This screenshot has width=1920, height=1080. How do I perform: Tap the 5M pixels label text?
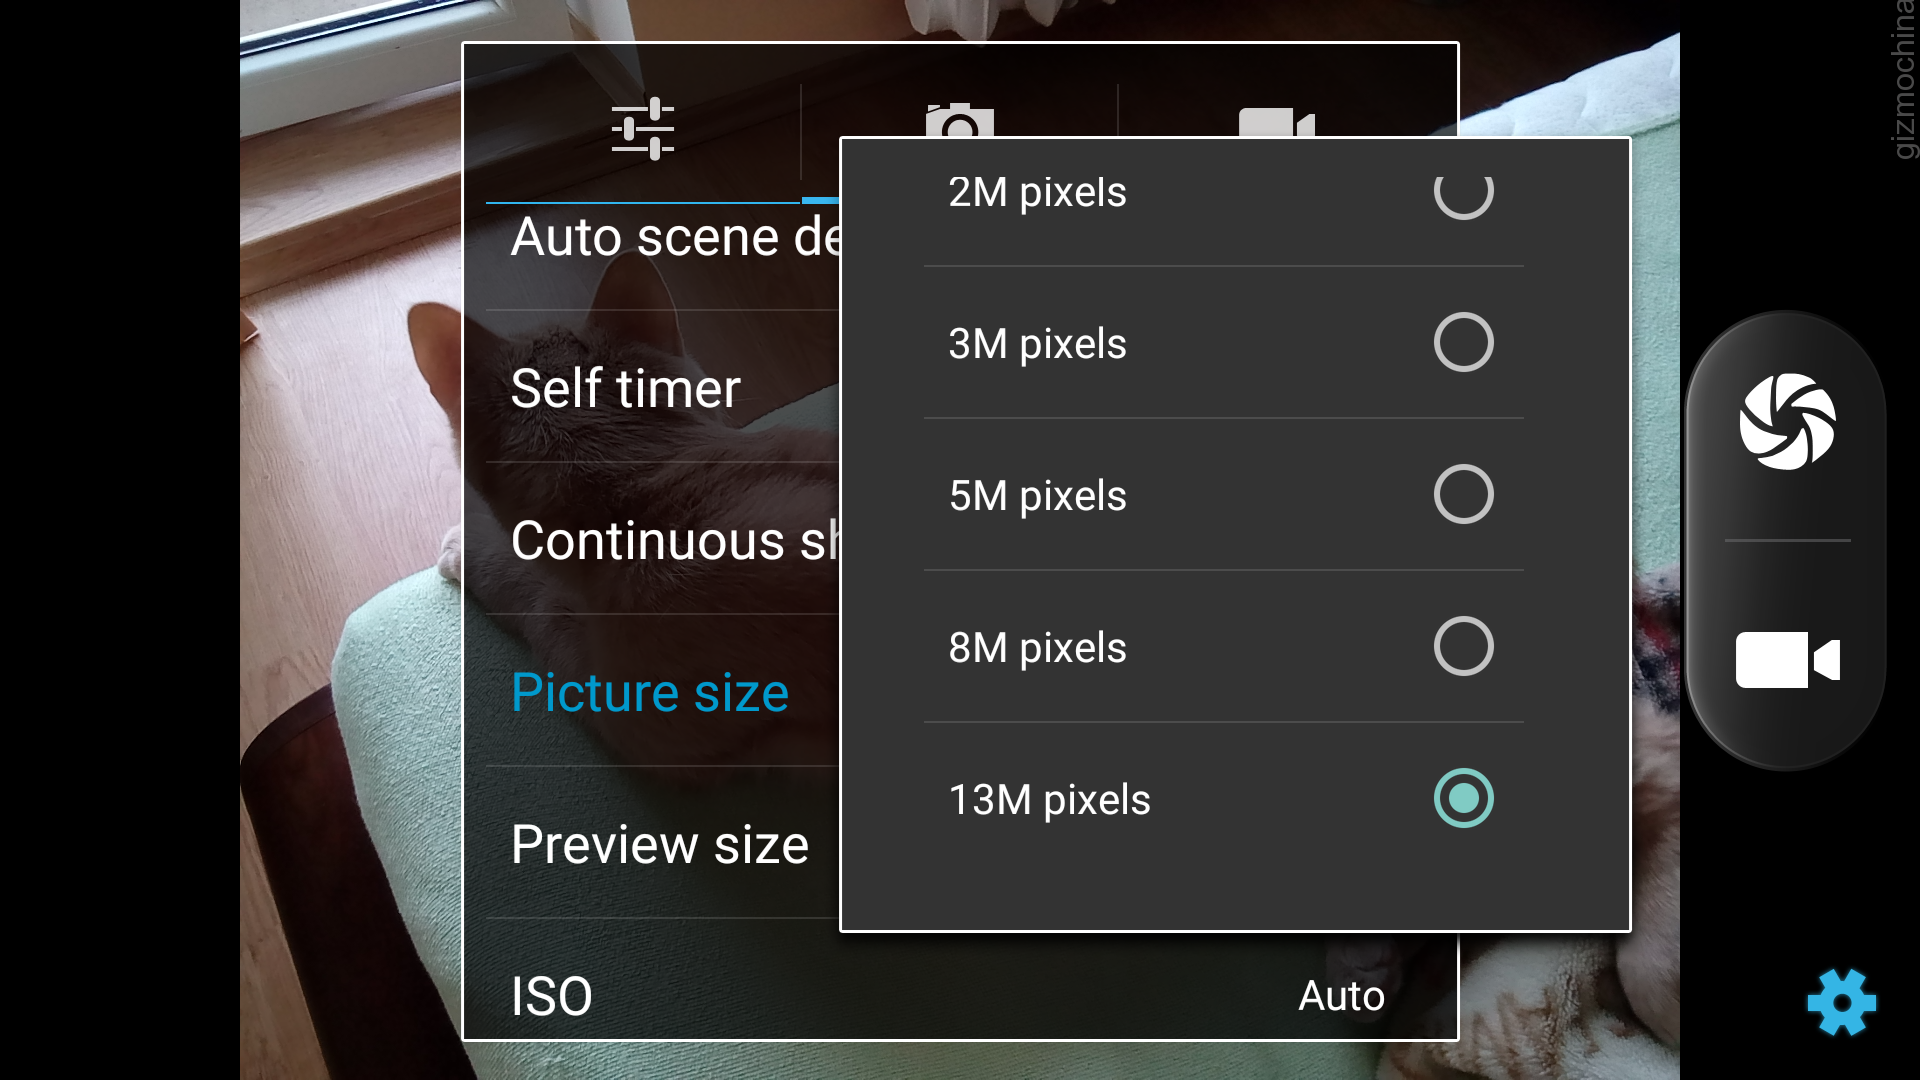point(1037,496)
